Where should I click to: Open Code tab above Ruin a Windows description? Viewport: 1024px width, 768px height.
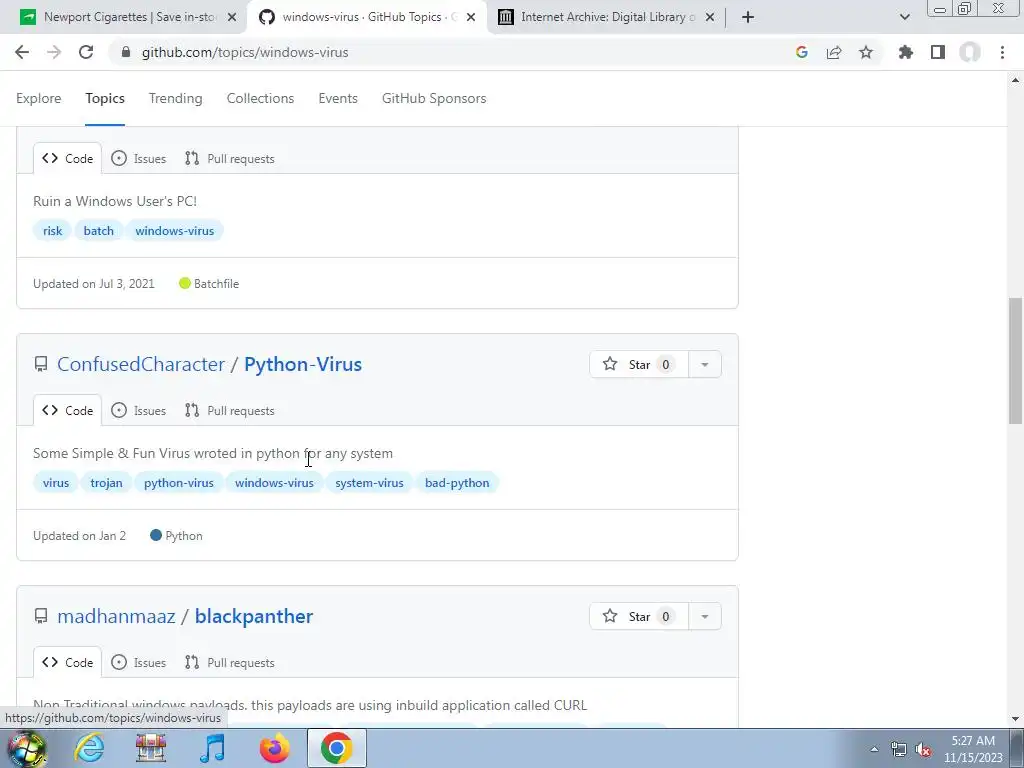[x=67, y=159]
